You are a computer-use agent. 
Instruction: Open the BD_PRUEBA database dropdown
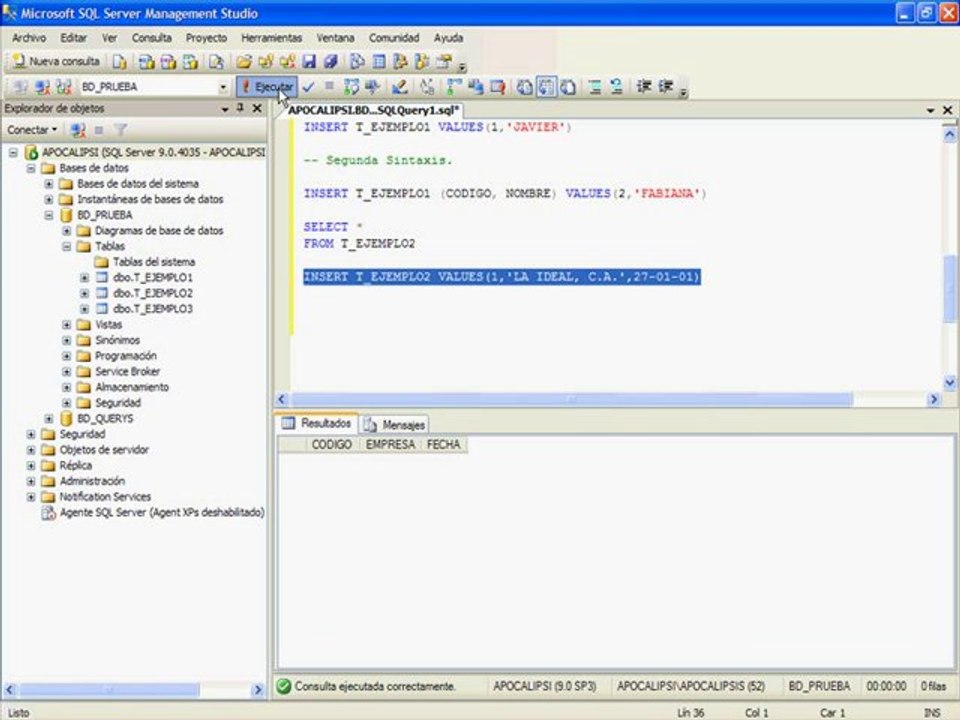223,87
